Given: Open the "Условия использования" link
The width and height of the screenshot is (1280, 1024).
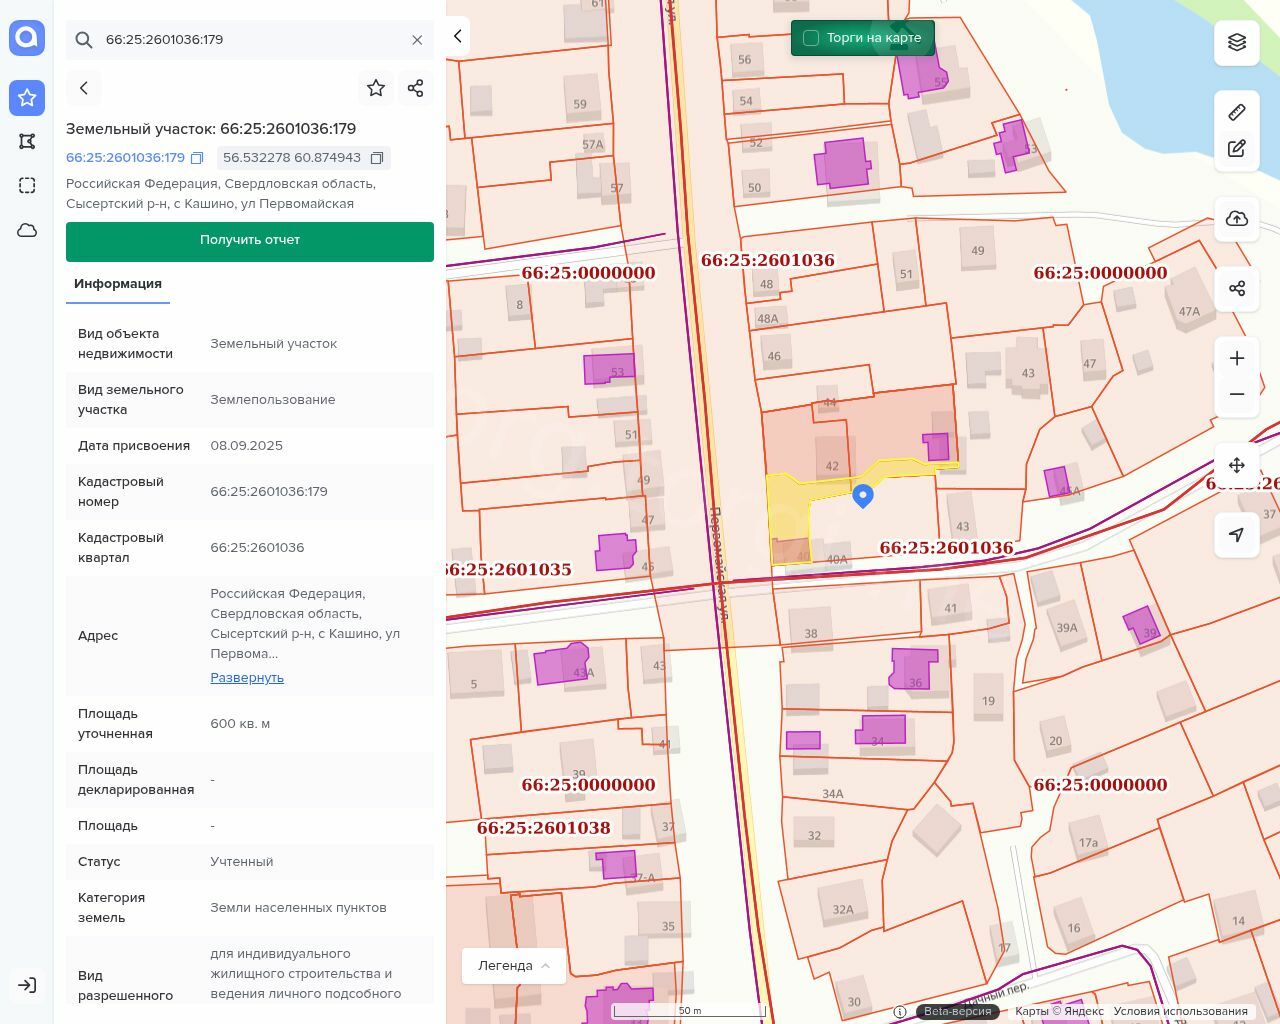Looking at the screenshot, I should coord(1180,1011).
